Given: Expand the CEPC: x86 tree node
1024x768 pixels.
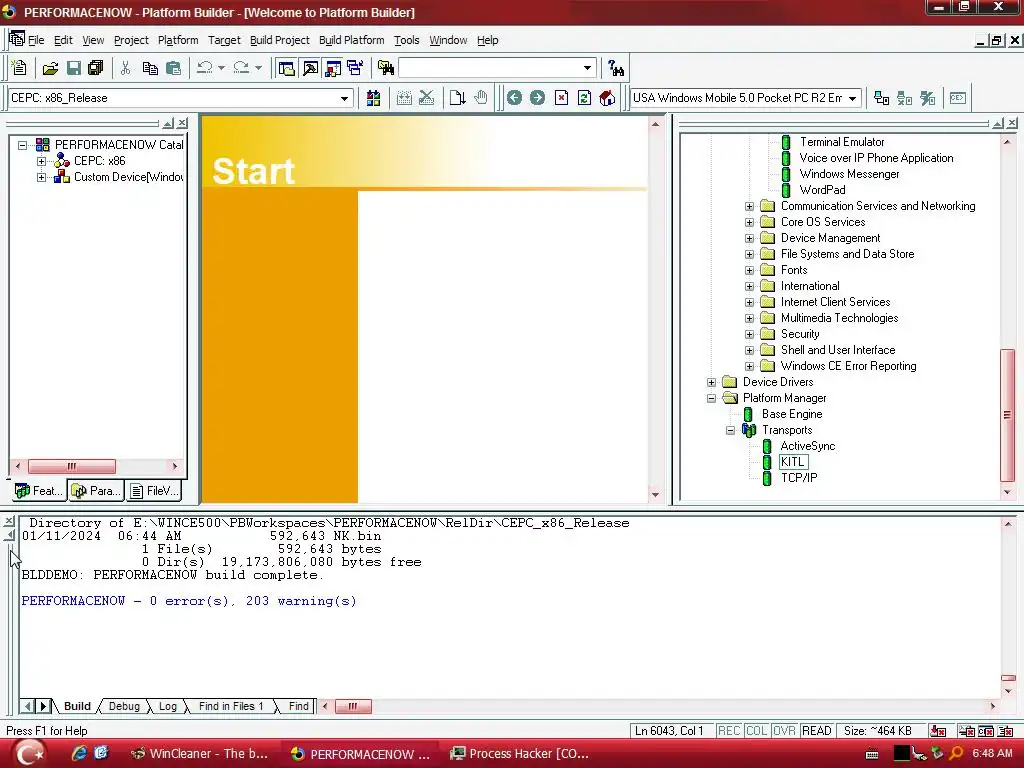Looking at the screenshot, I should [x=41, y=161].
